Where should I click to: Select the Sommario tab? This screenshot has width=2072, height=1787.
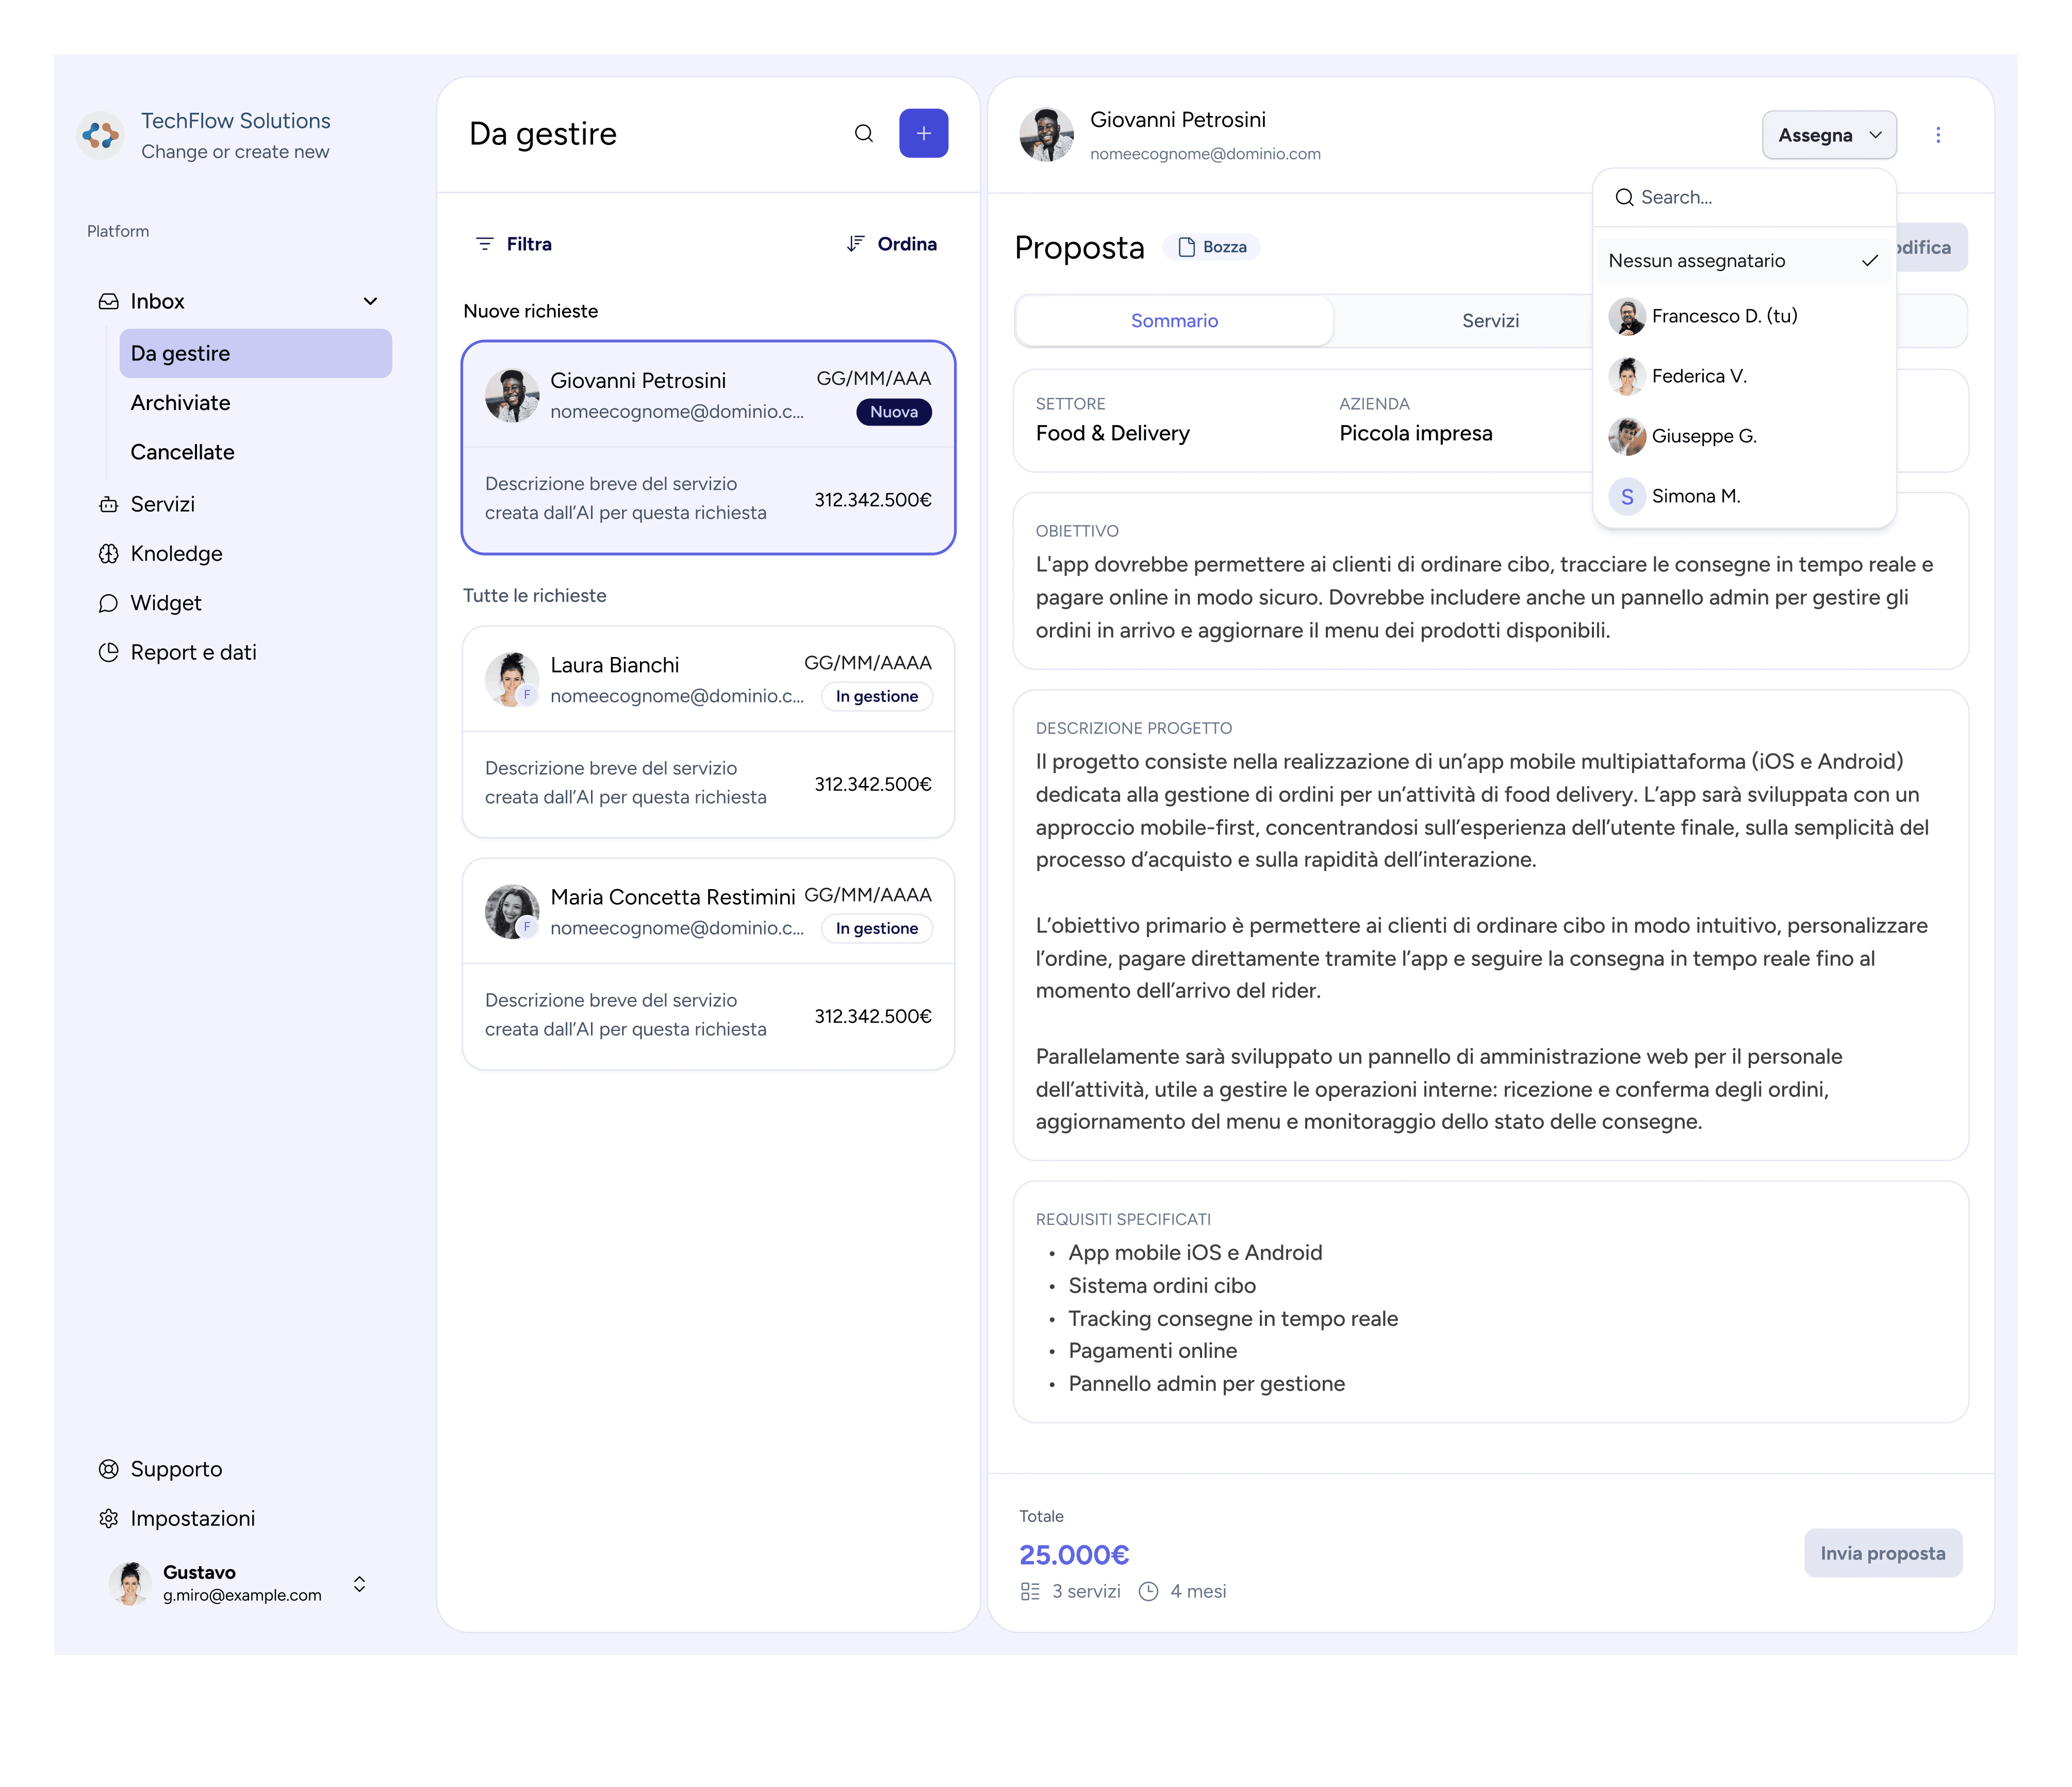coord(1174,321)
